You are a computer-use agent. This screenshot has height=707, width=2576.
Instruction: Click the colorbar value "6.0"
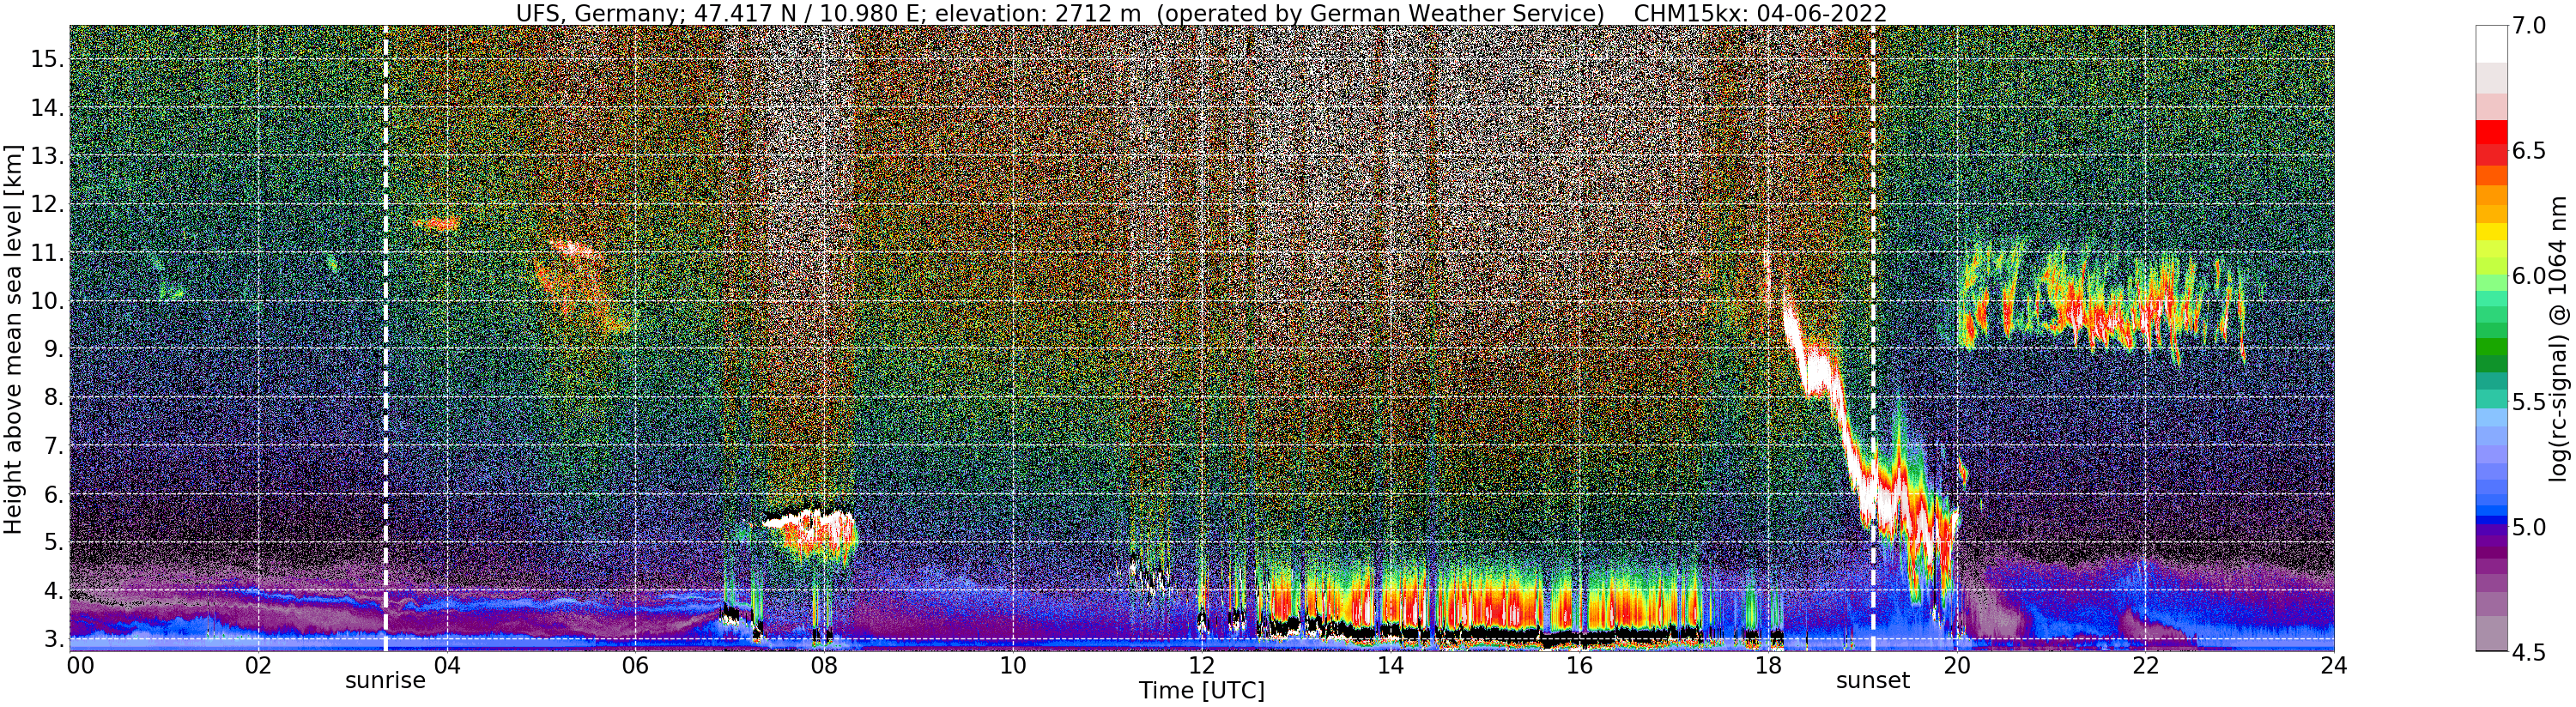pyautogui.click(x=2529, y=276)
